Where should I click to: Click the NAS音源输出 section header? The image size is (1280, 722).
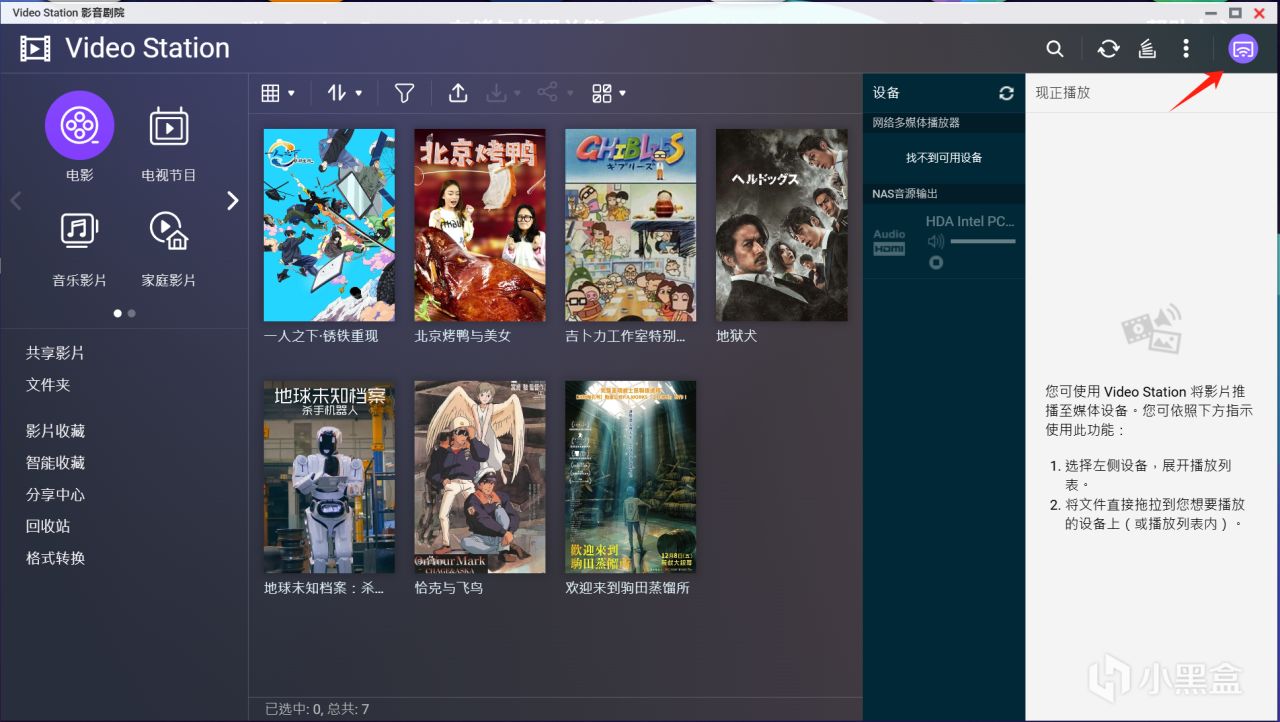(x=905, y=194)
